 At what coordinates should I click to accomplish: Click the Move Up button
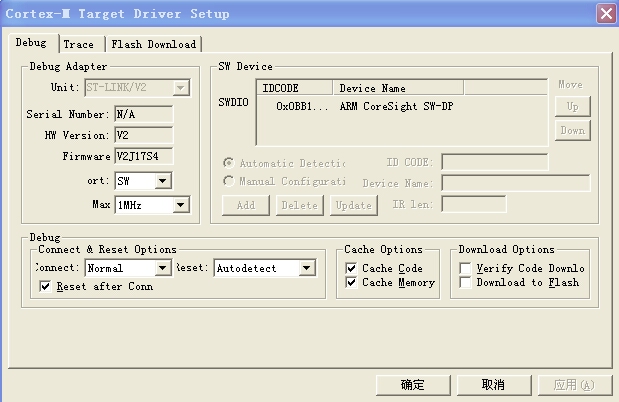point(572,107)
